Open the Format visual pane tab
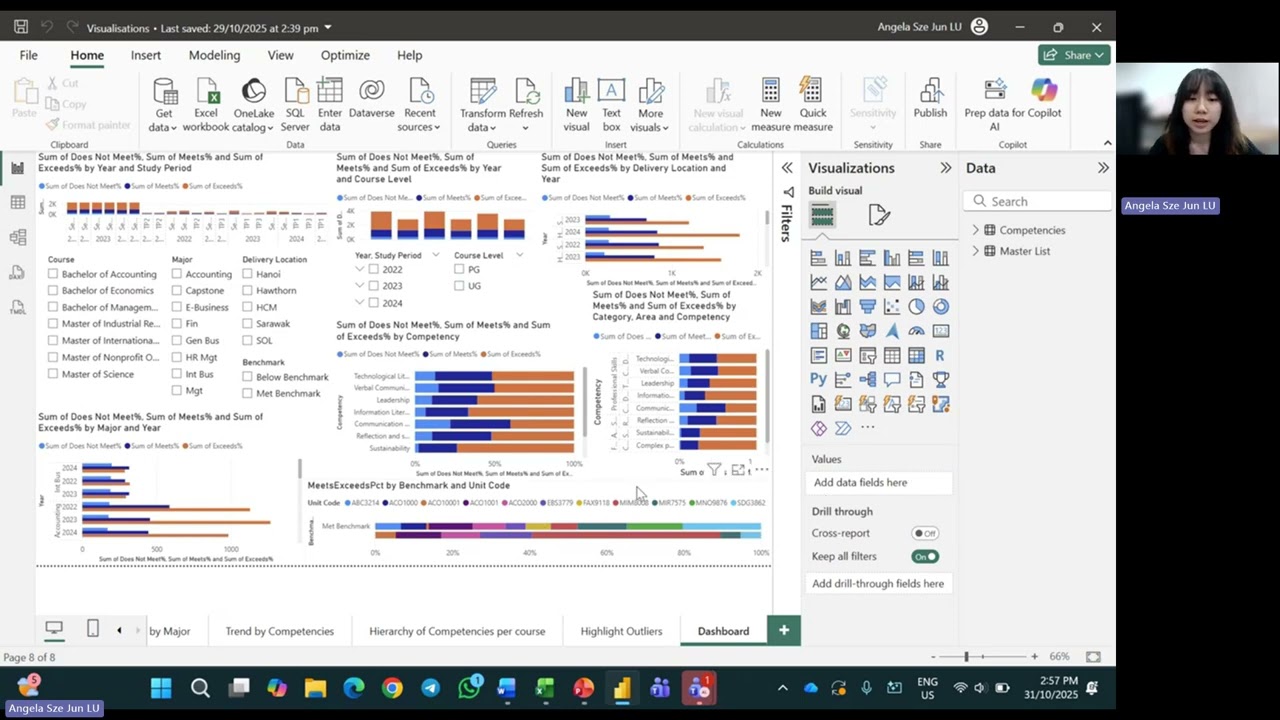Viewport: 1280px width, 720px height. coord(878,215)
